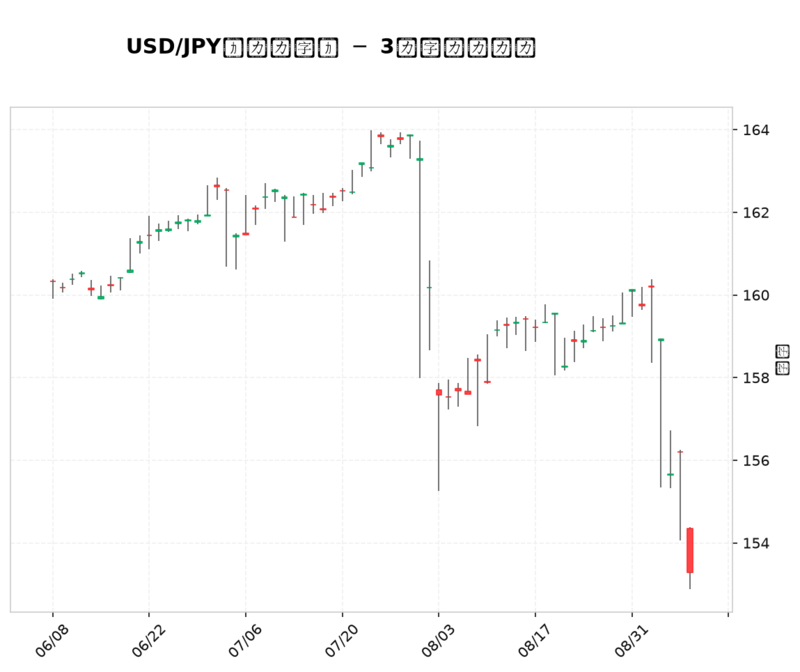Click the 154 price axis label

click(x=756, y=543)
